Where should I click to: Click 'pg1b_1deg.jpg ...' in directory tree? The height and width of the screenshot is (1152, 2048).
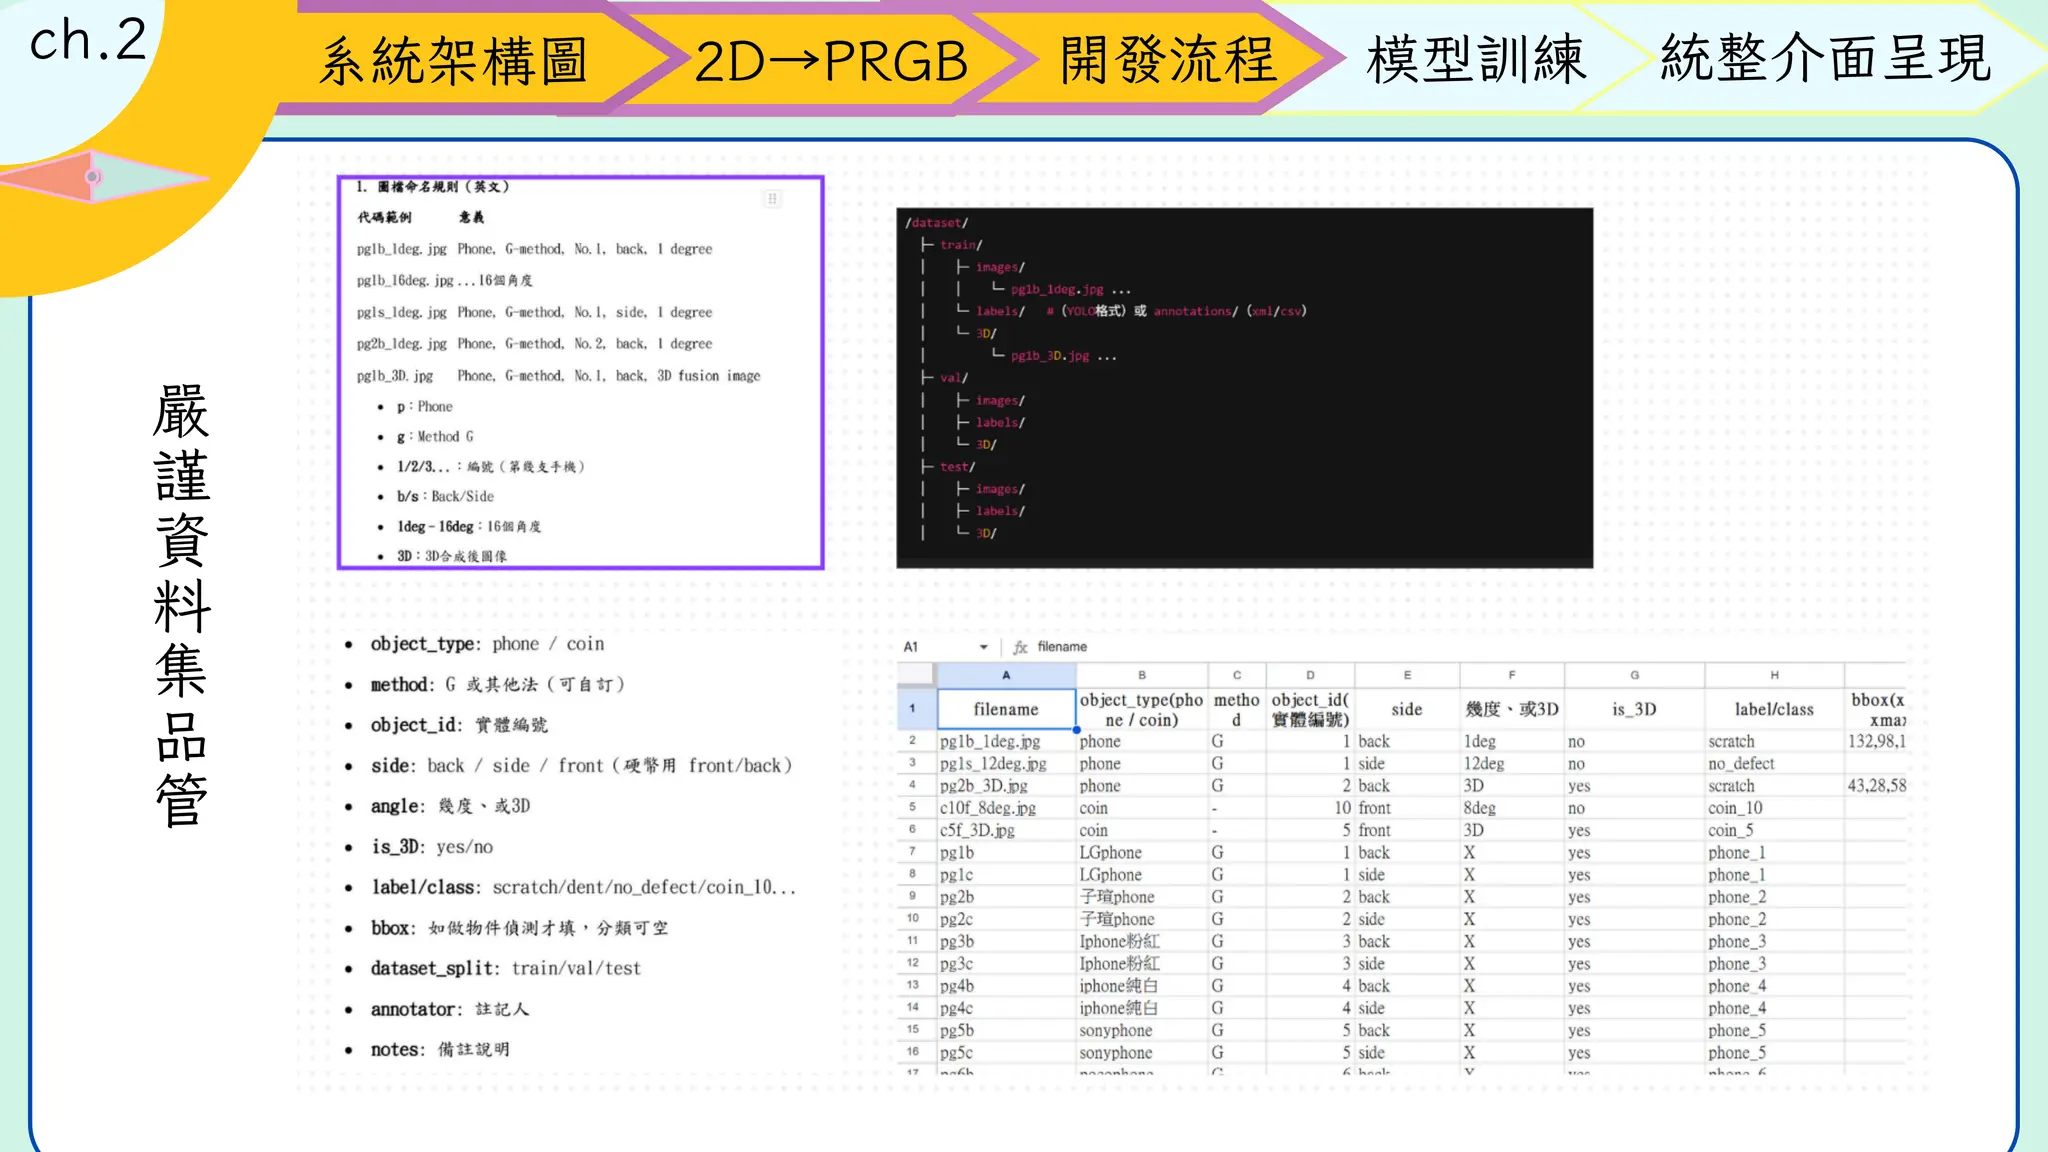point(1070,289)
